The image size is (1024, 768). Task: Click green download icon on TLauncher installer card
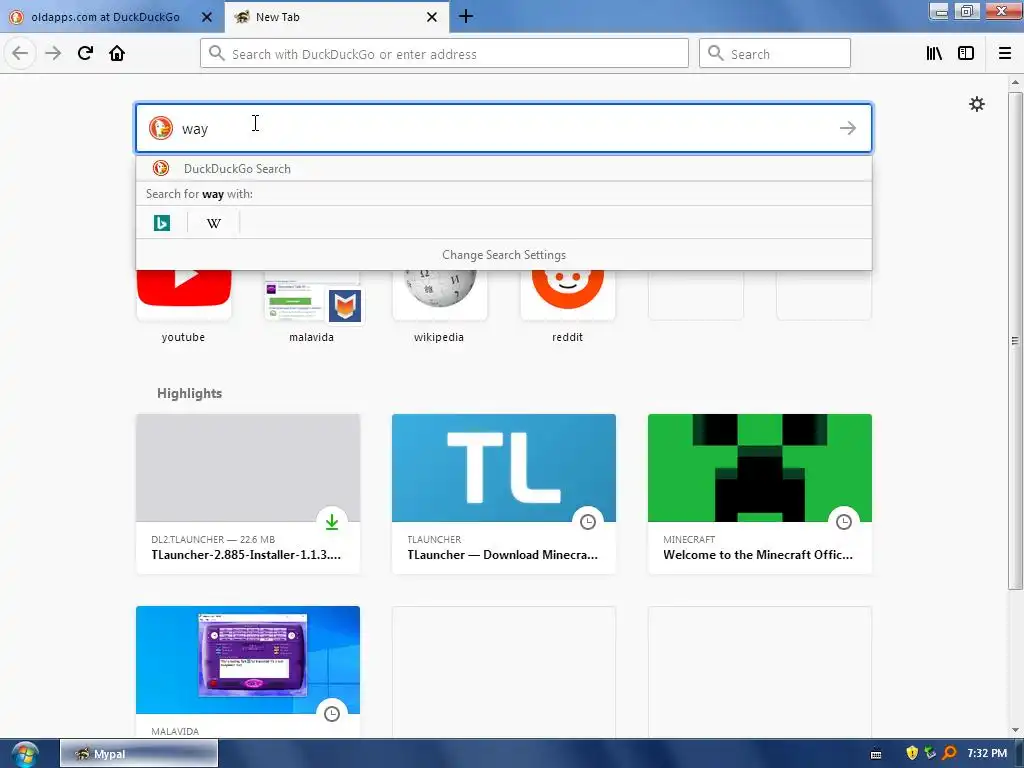332,522
